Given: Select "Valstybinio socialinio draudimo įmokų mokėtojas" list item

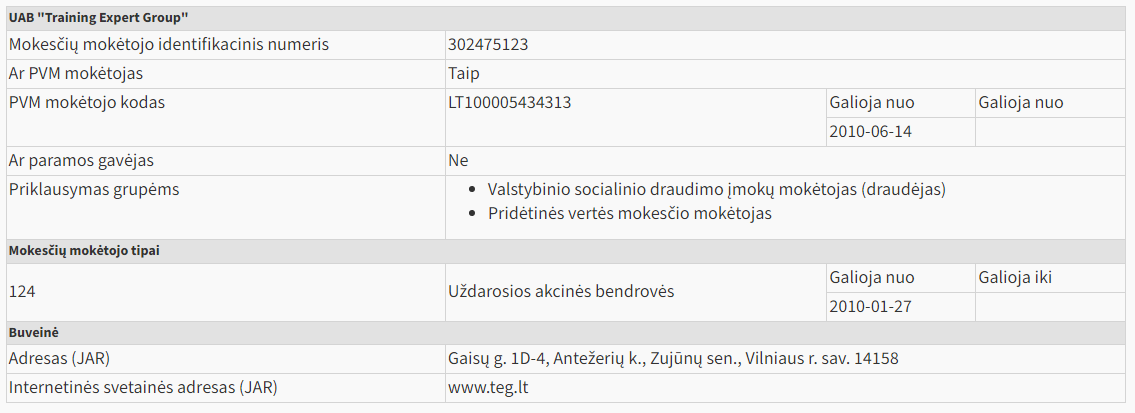Looking at the screenshot, I should tap(716, 189).
